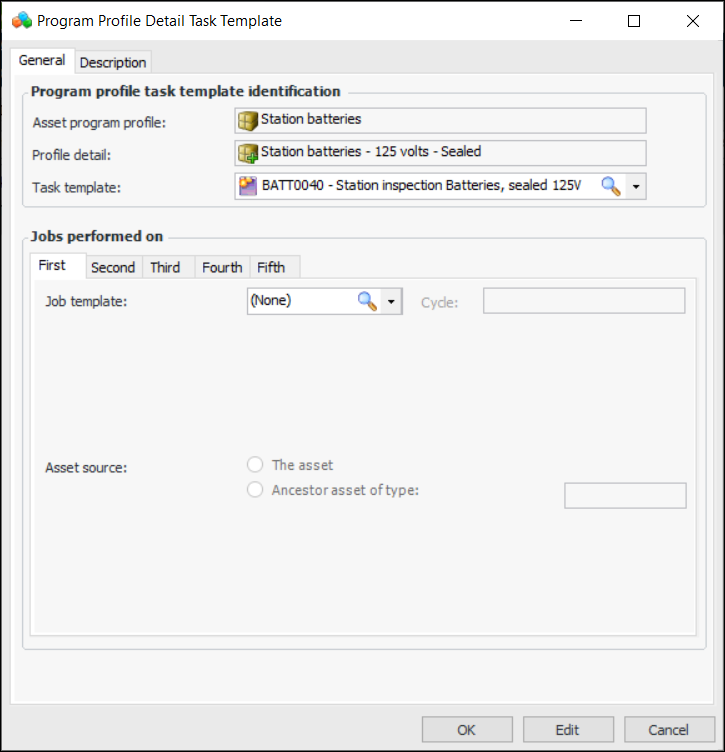Viewport: 725px width, 752px height.
Task: Click the 'Jobs performed on' group heading
Action: [x=97, y=236]
